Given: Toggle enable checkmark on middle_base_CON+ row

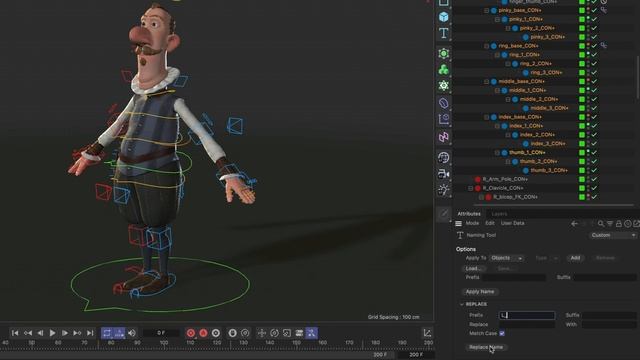Looking at the screenshot, I should pyautogui.click(x=594, y=82).
